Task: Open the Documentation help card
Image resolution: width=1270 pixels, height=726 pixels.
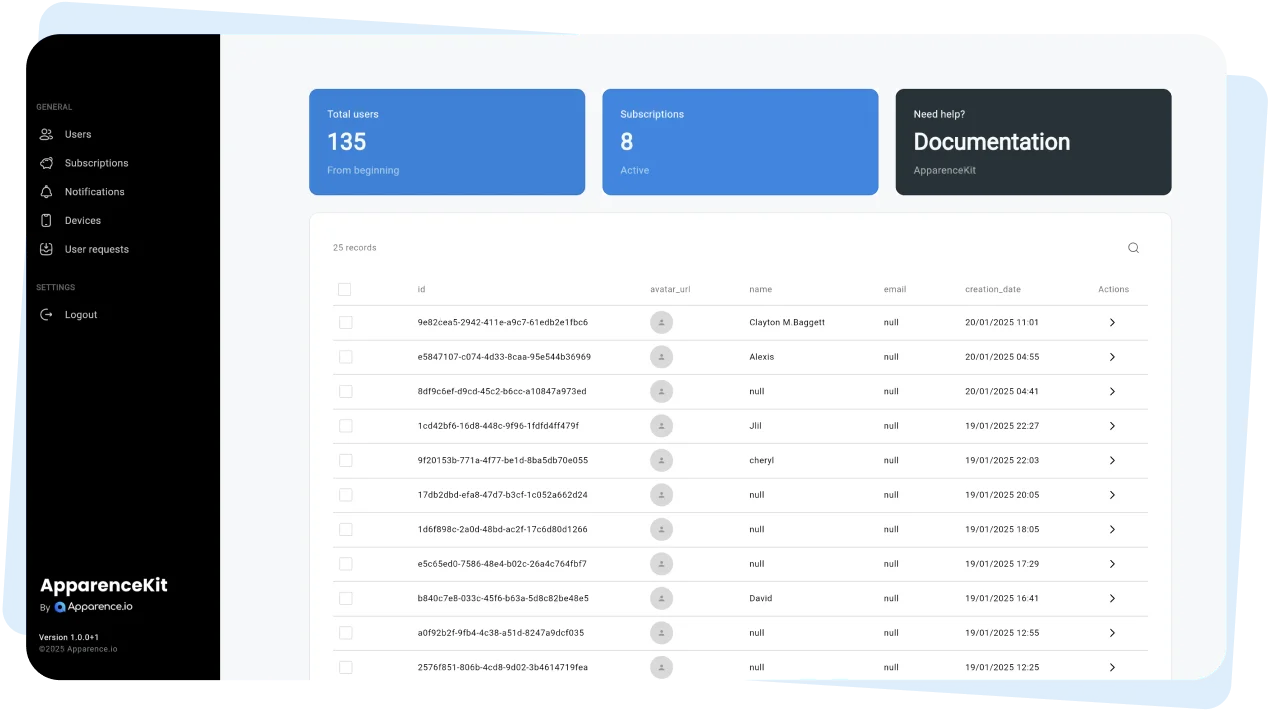Action: coord(1033,142)
